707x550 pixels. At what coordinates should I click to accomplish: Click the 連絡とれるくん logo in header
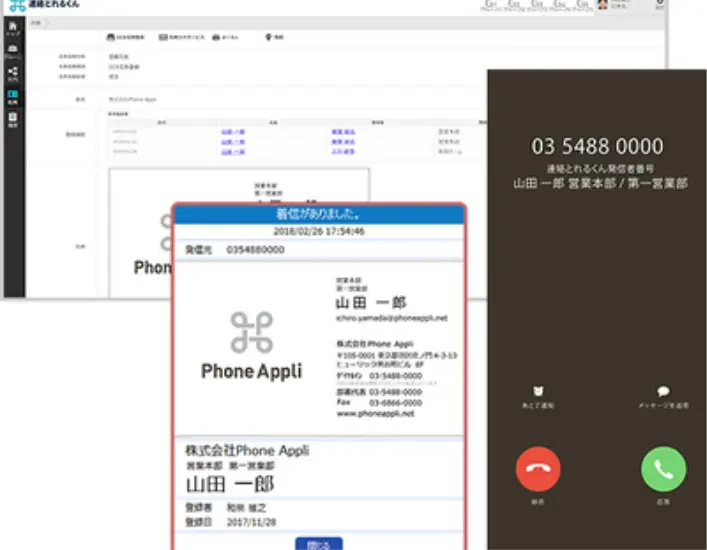(x=44, y=5)
